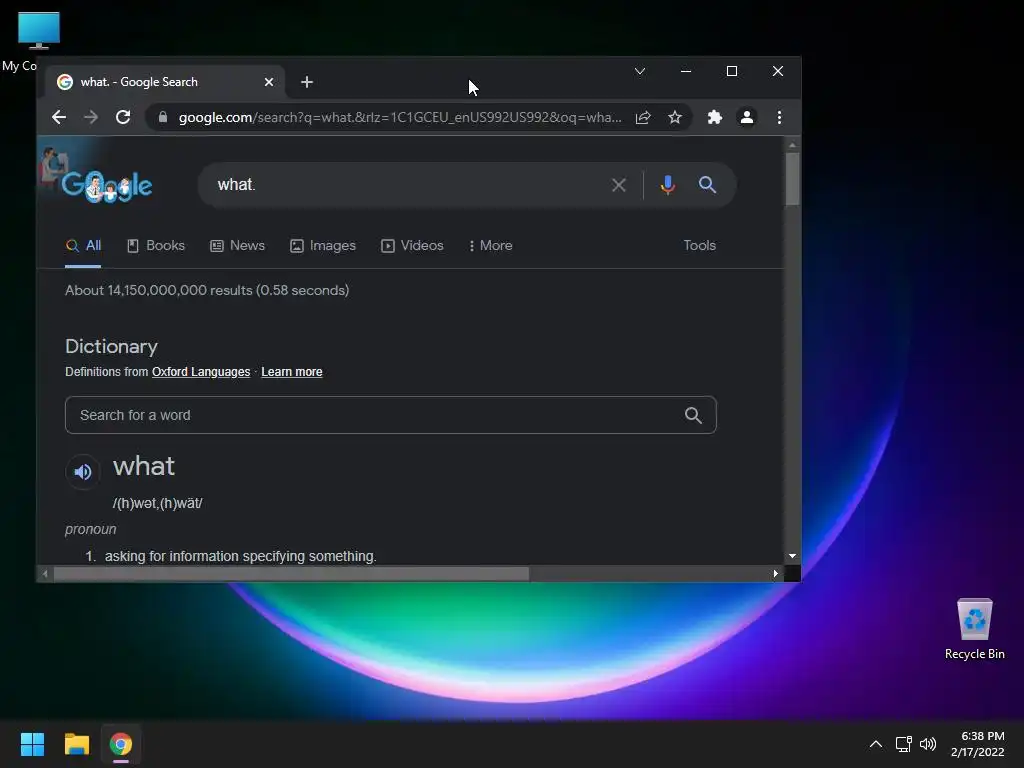Click the definition 'asking for information specifying something.'

(240, 556)
